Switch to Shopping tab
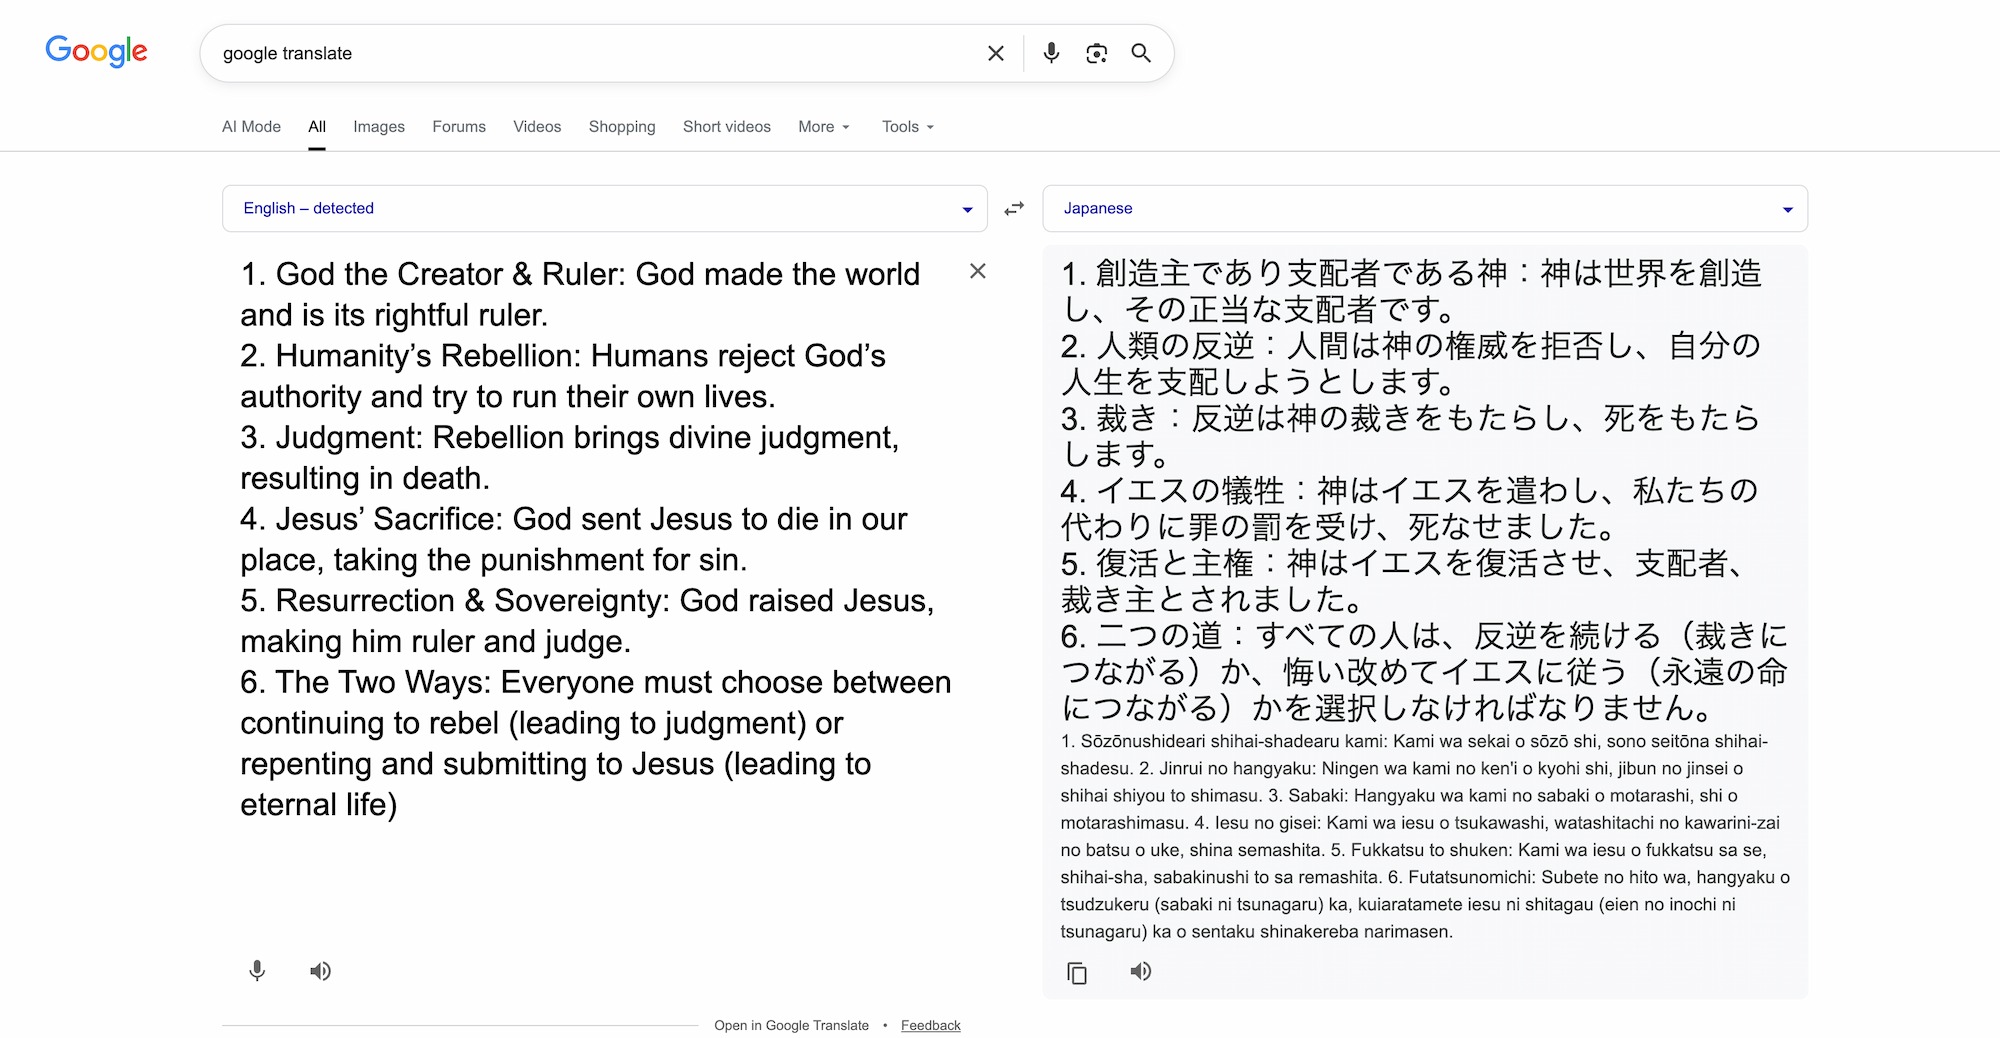2000x1038 pixels. pos(622,127)
